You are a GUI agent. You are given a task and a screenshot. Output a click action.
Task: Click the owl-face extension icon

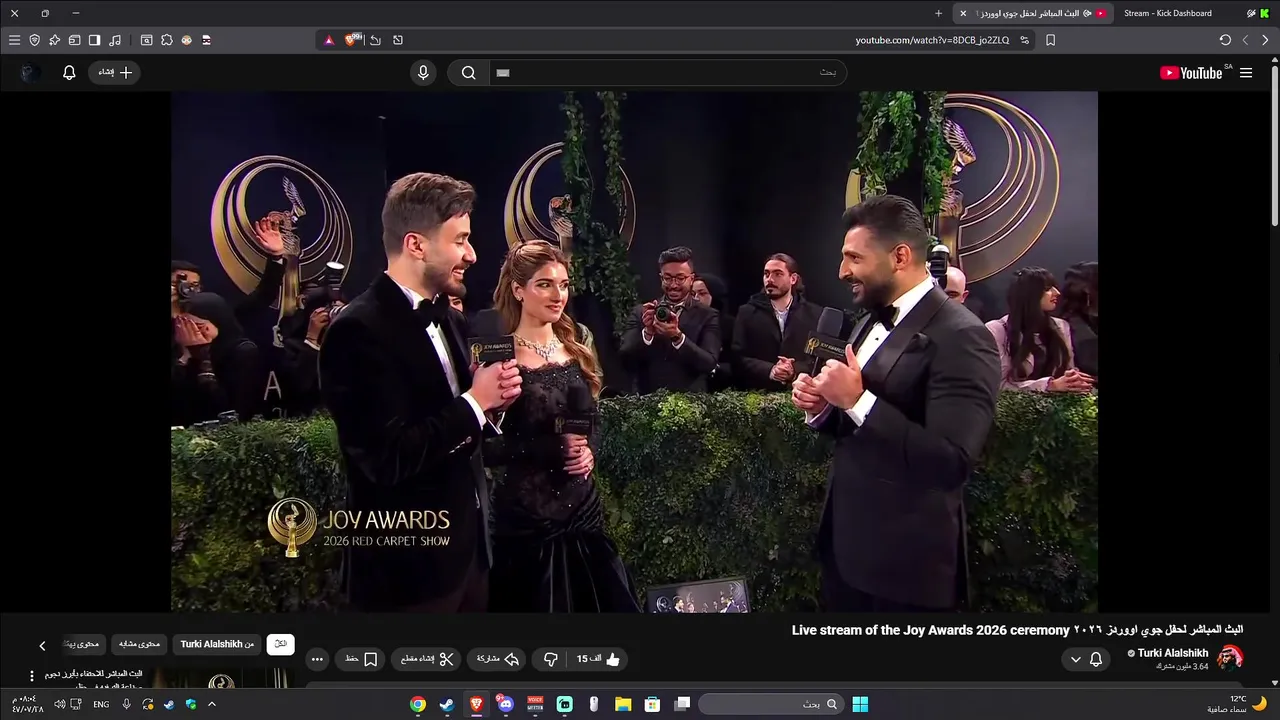(x=186, y=40)
